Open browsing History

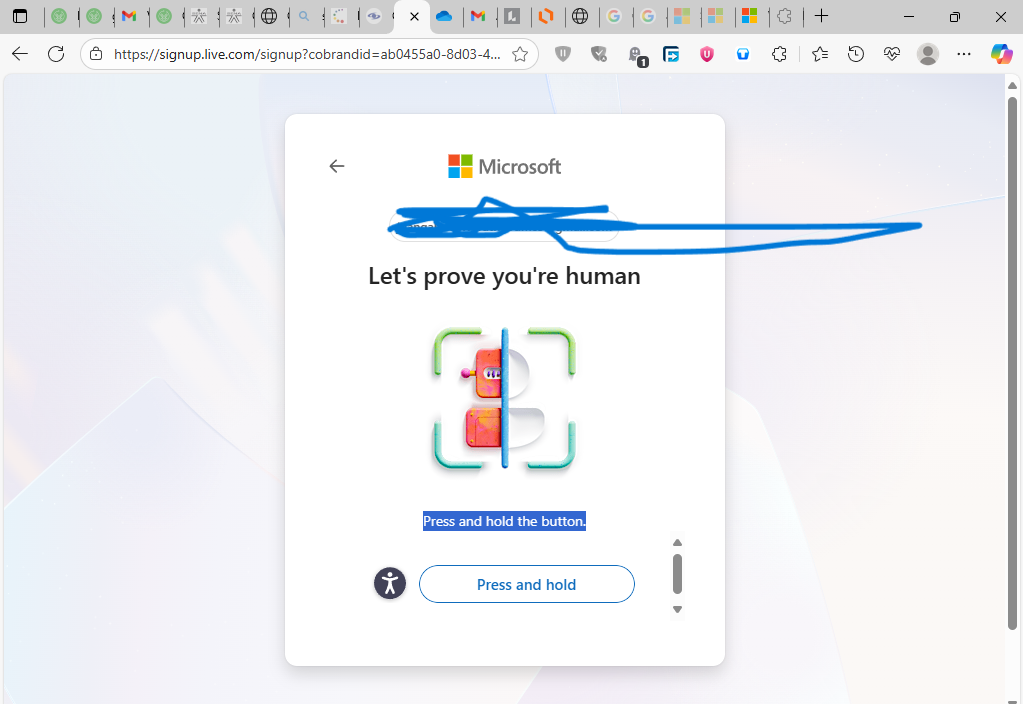[x=856, y=54]
